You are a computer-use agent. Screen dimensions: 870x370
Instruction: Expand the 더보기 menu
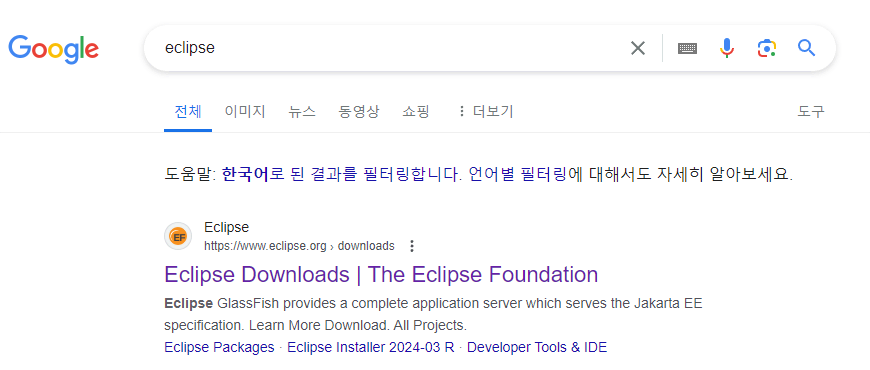click(485, 111)
